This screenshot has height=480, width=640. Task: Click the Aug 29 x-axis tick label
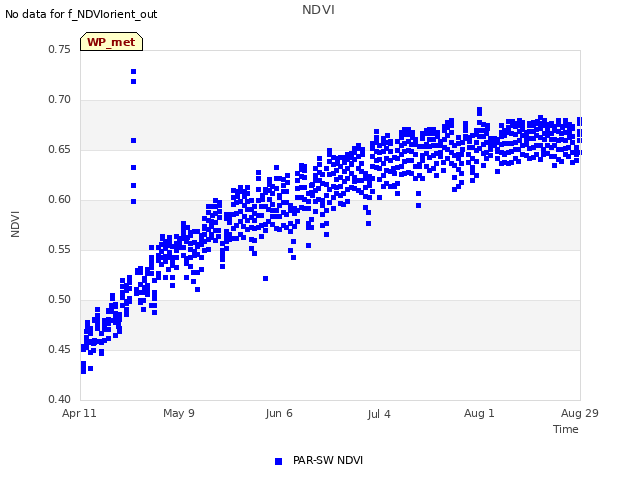coord(580,413)
